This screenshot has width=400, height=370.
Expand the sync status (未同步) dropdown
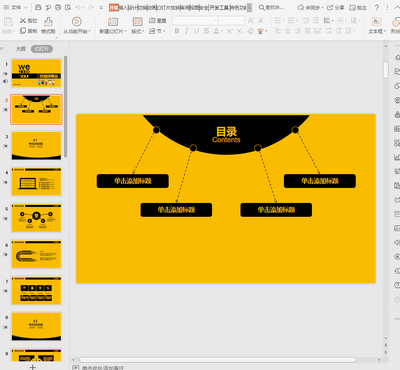[x=323, y=8]
